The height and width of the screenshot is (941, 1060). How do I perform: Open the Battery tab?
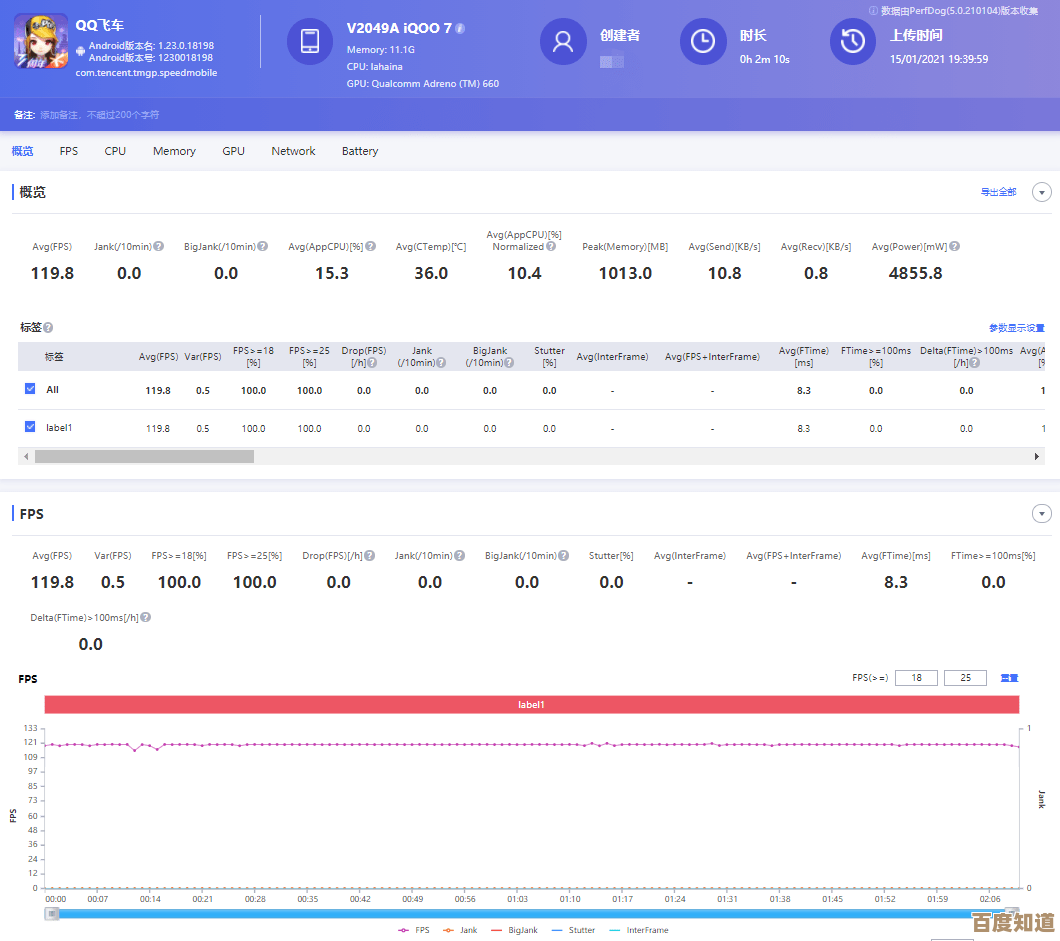[360, 151]
